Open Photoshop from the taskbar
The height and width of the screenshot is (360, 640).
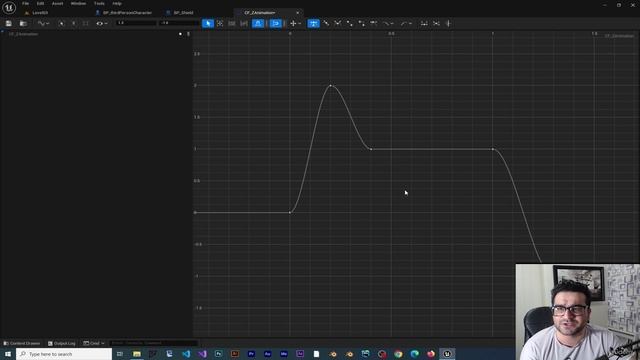click(x=219, y=354)
